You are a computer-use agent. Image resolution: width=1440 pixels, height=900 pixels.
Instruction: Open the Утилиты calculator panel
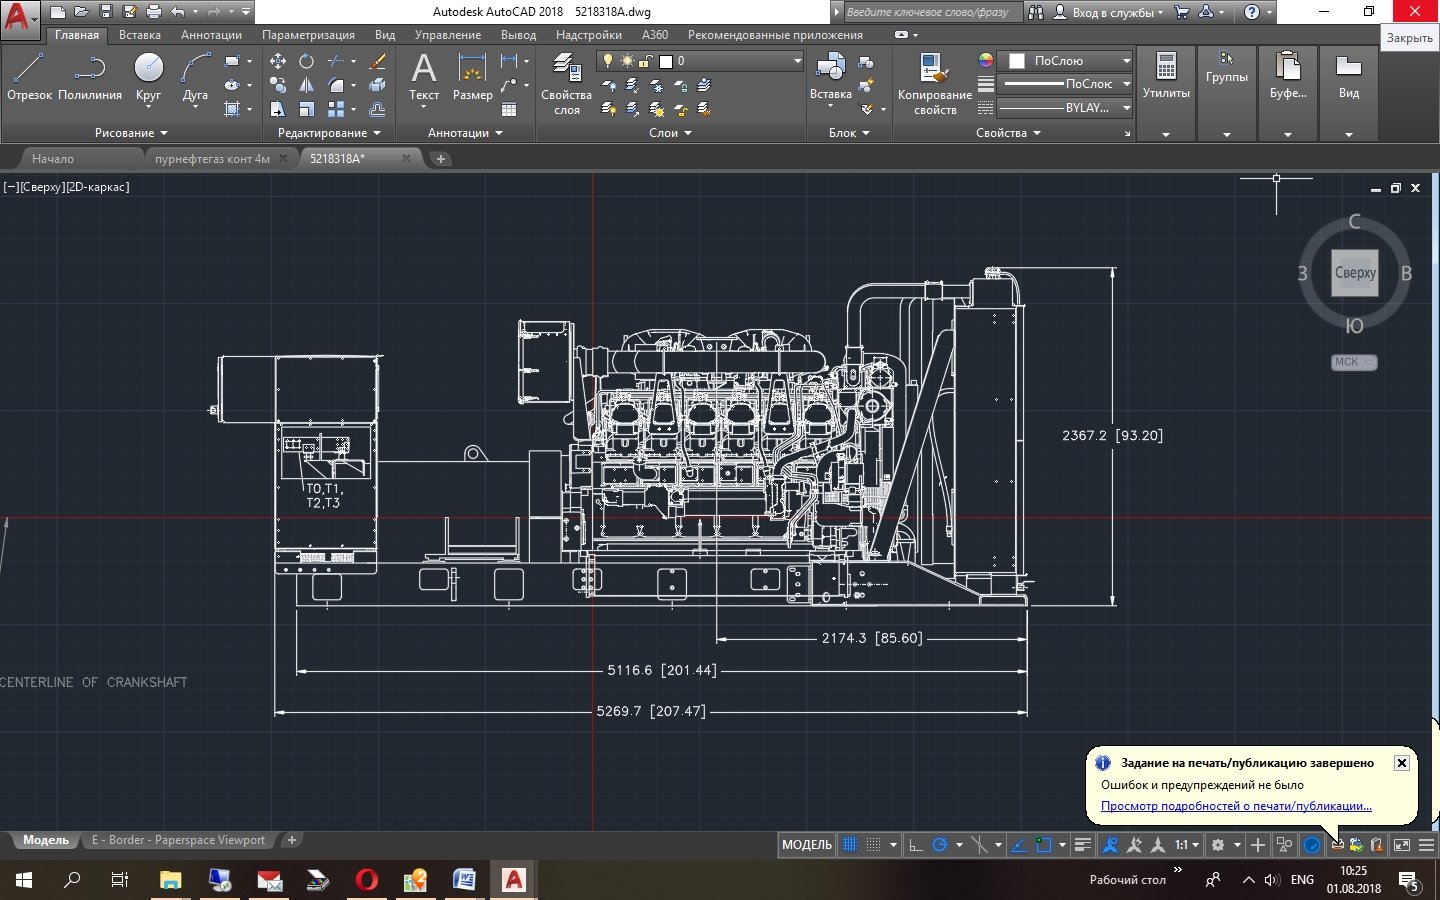[1166, 78]
